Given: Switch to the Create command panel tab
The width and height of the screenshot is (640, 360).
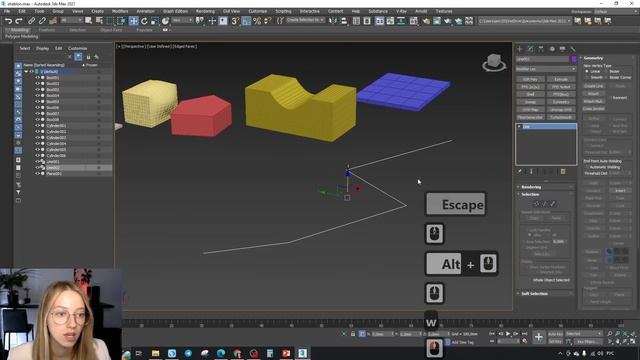Looking at the screenshot, I should pos(520,49).
